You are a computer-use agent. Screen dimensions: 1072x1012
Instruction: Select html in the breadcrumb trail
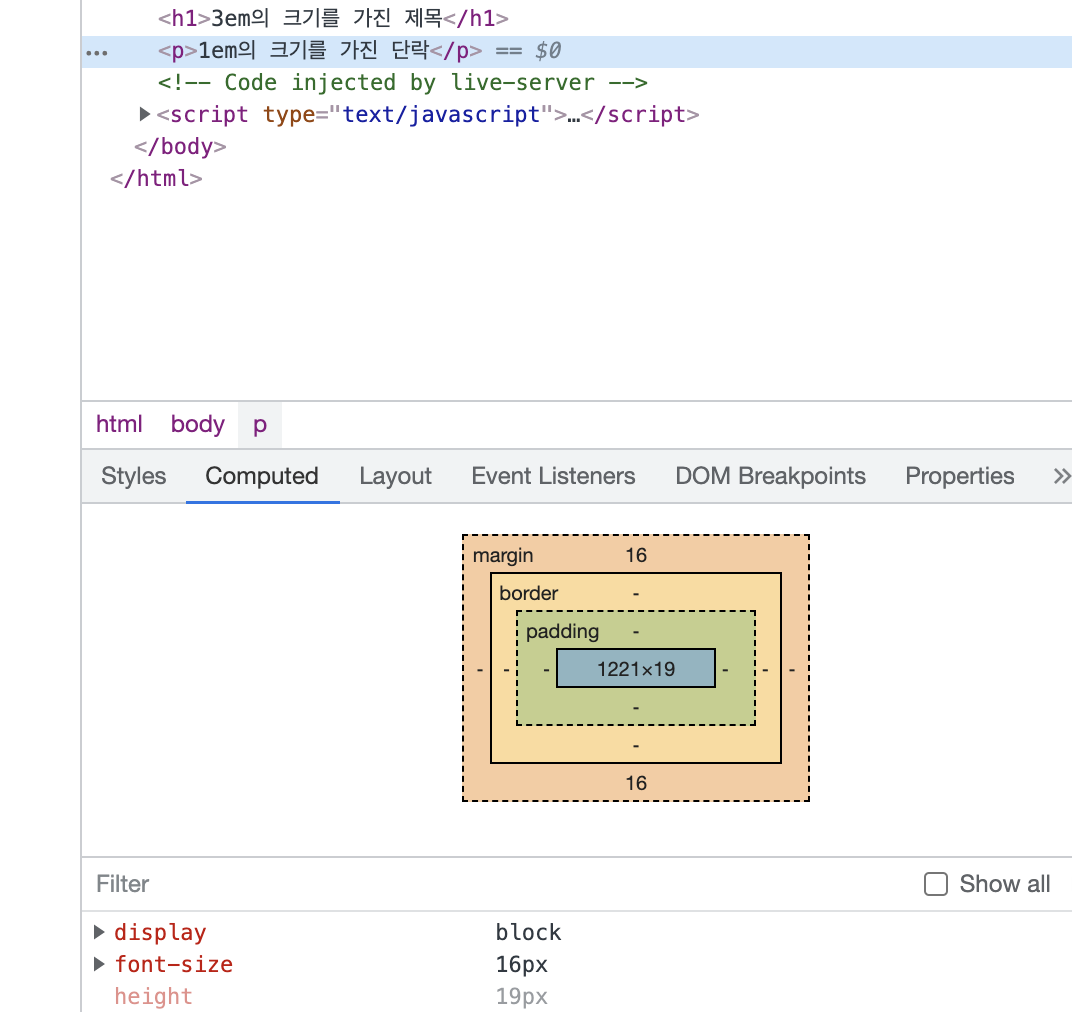click(119, 425)
